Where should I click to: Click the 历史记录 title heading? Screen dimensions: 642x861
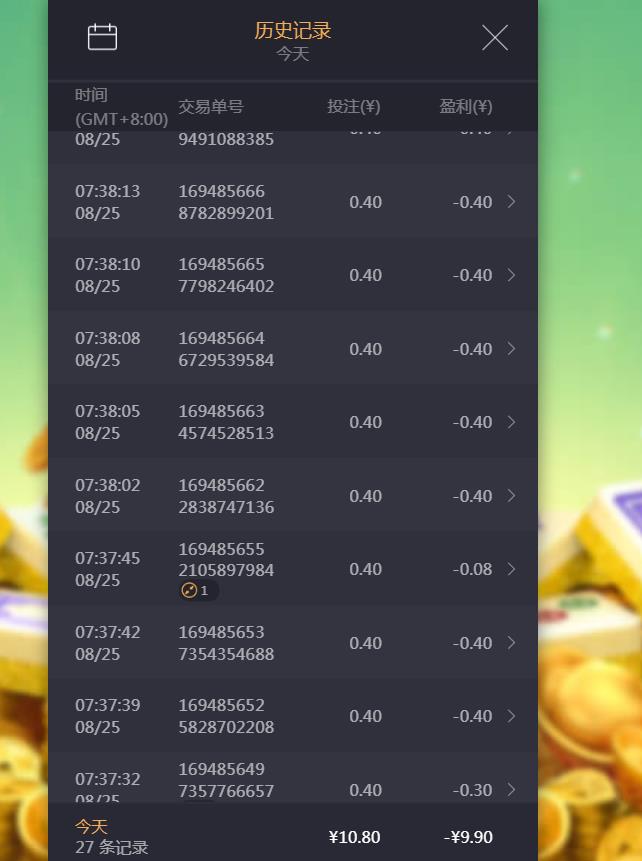tap(293, 30)
